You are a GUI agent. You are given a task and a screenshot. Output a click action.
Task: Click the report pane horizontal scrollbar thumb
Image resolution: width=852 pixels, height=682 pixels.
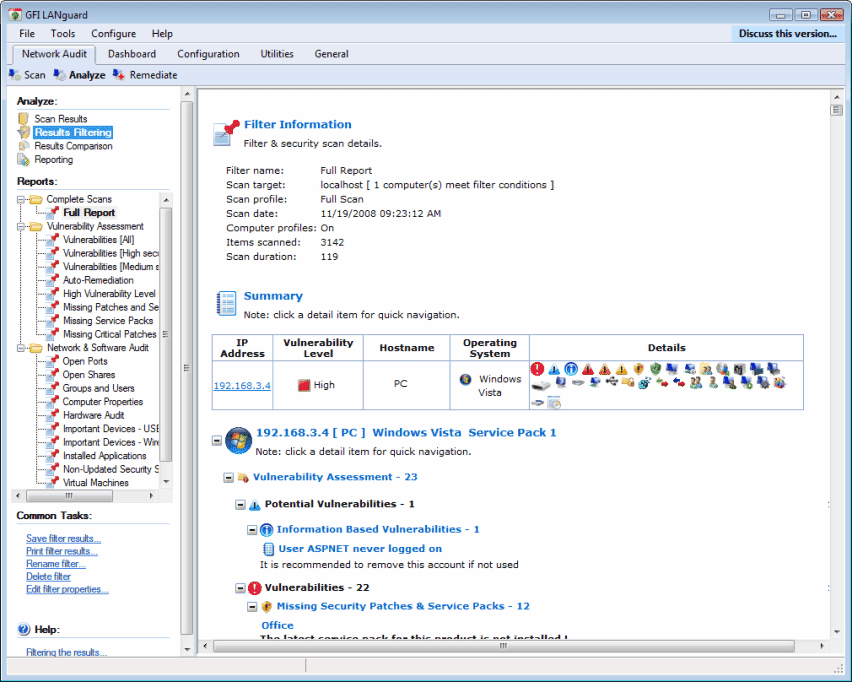pos(503,646)
